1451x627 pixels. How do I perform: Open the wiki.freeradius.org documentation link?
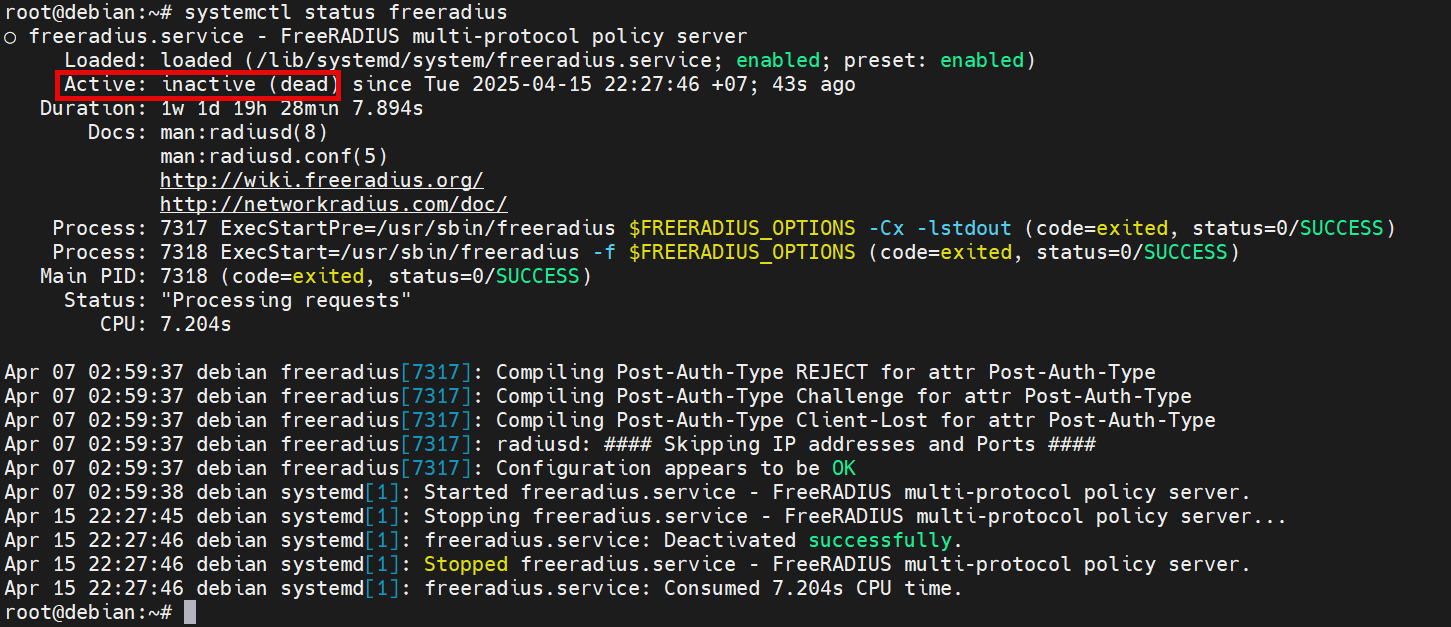pyautogui.click(x=322, y=181)
